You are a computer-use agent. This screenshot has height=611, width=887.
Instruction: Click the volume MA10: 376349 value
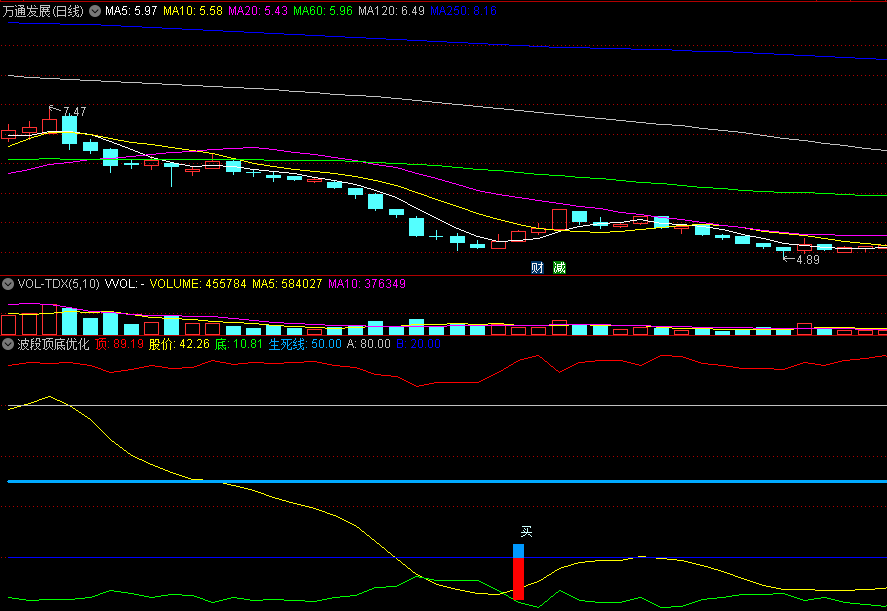pos(367,283)
